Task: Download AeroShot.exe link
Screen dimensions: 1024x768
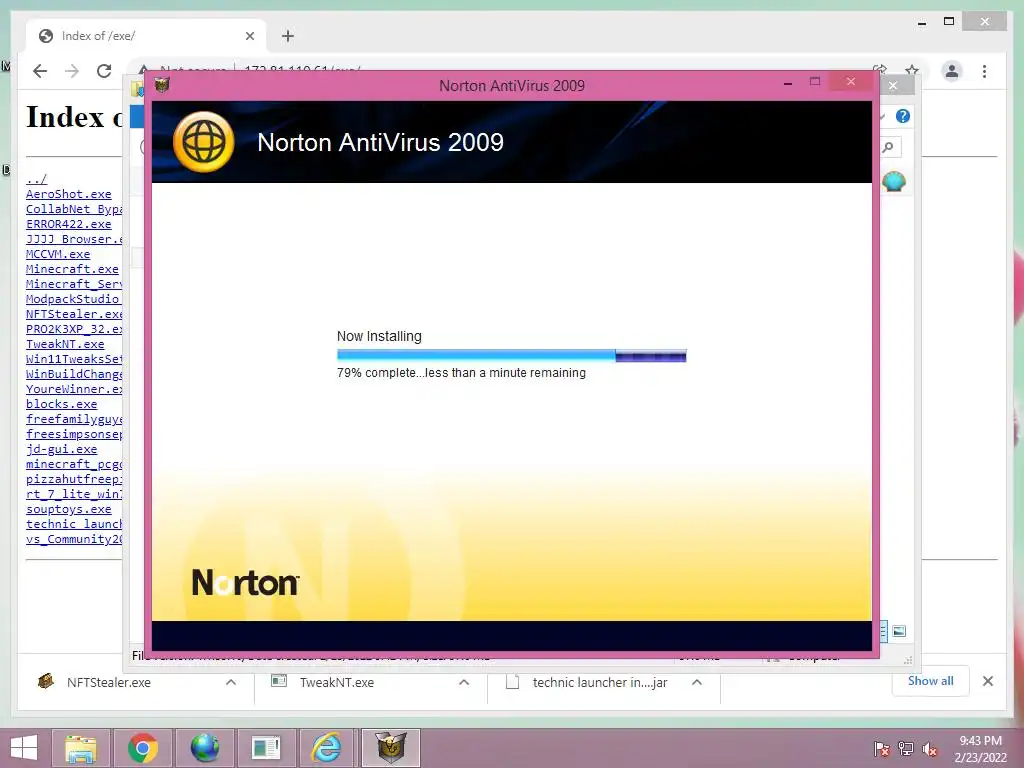Action: [69, 194]
